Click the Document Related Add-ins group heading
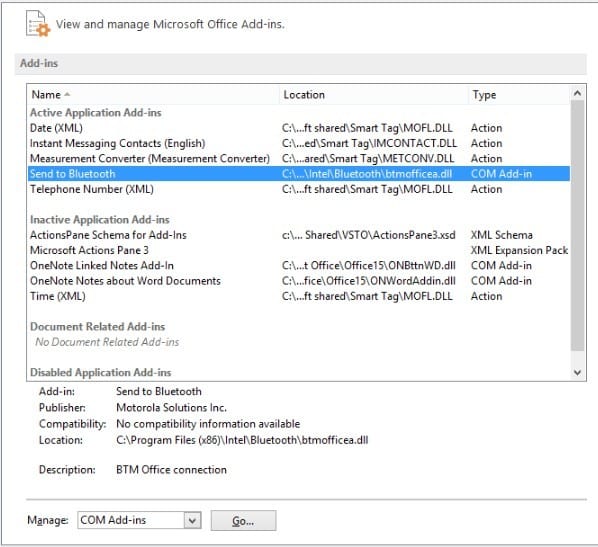 coord(97,327)
